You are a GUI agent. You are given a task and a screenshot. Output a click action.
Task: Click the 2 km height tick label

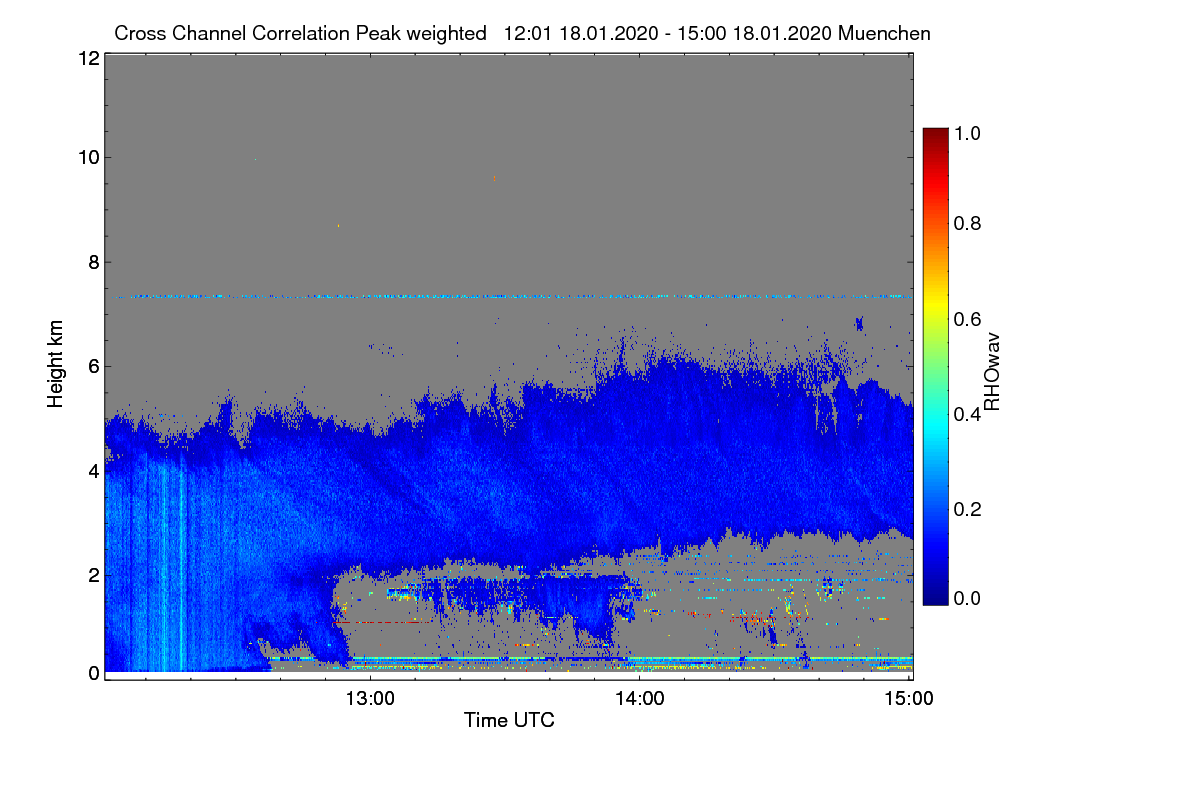click(x=93, y=574)
